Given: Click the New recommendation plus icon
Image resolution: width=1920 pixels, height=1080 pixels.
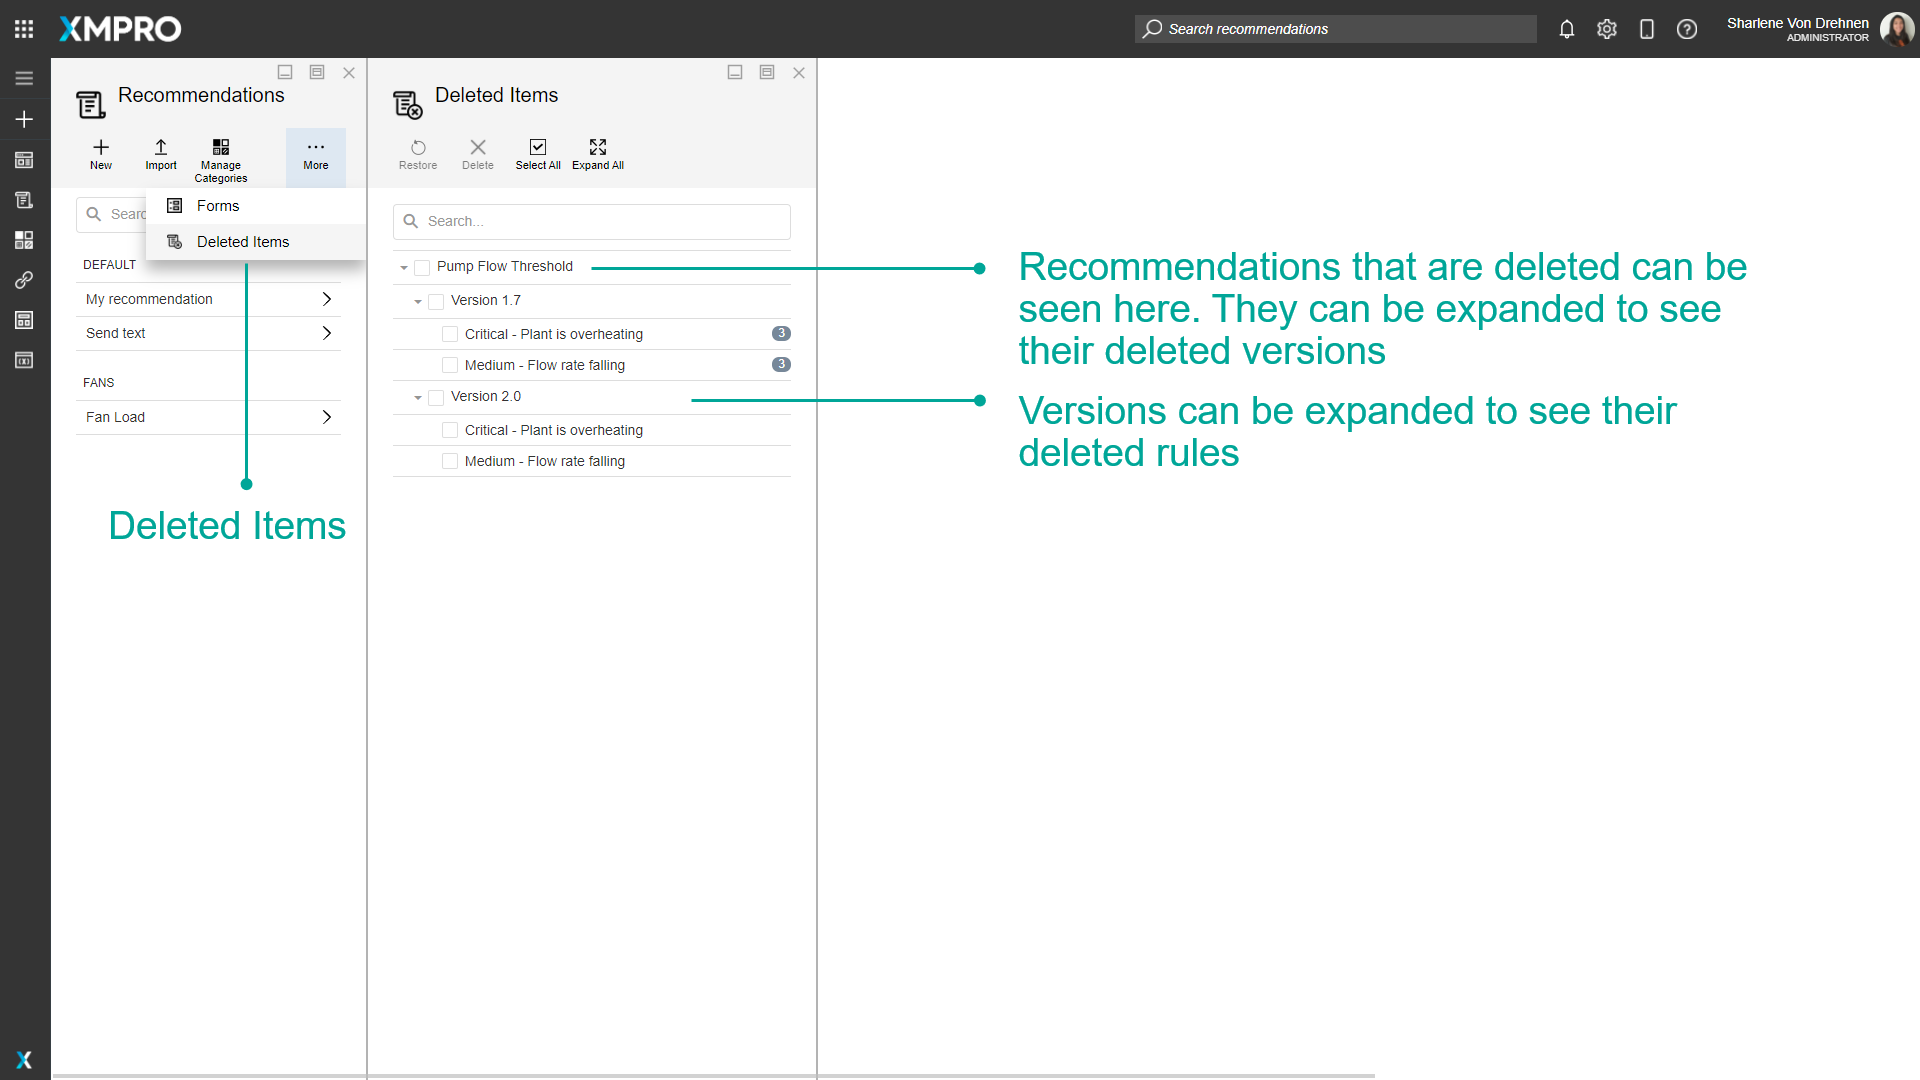Looking at the screenshot, I should pyautogui.click(x=101, y=148).
